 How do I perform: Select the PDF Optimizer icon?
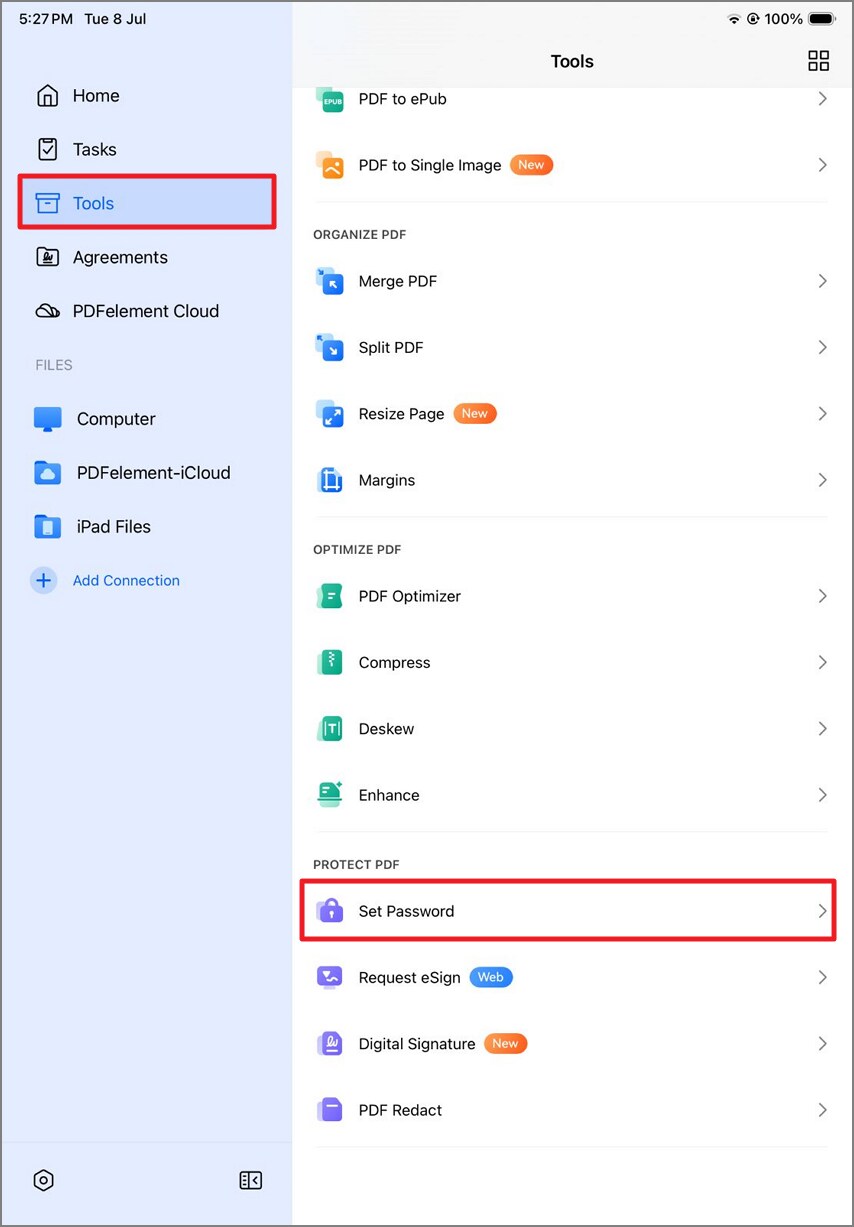329,596
